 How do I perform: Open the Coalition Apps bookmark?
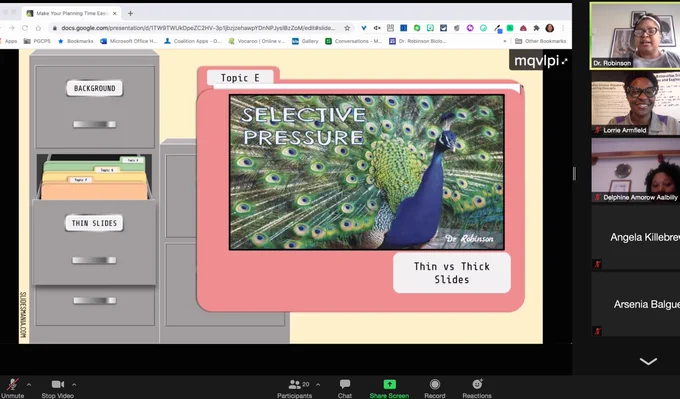[193, 41]
